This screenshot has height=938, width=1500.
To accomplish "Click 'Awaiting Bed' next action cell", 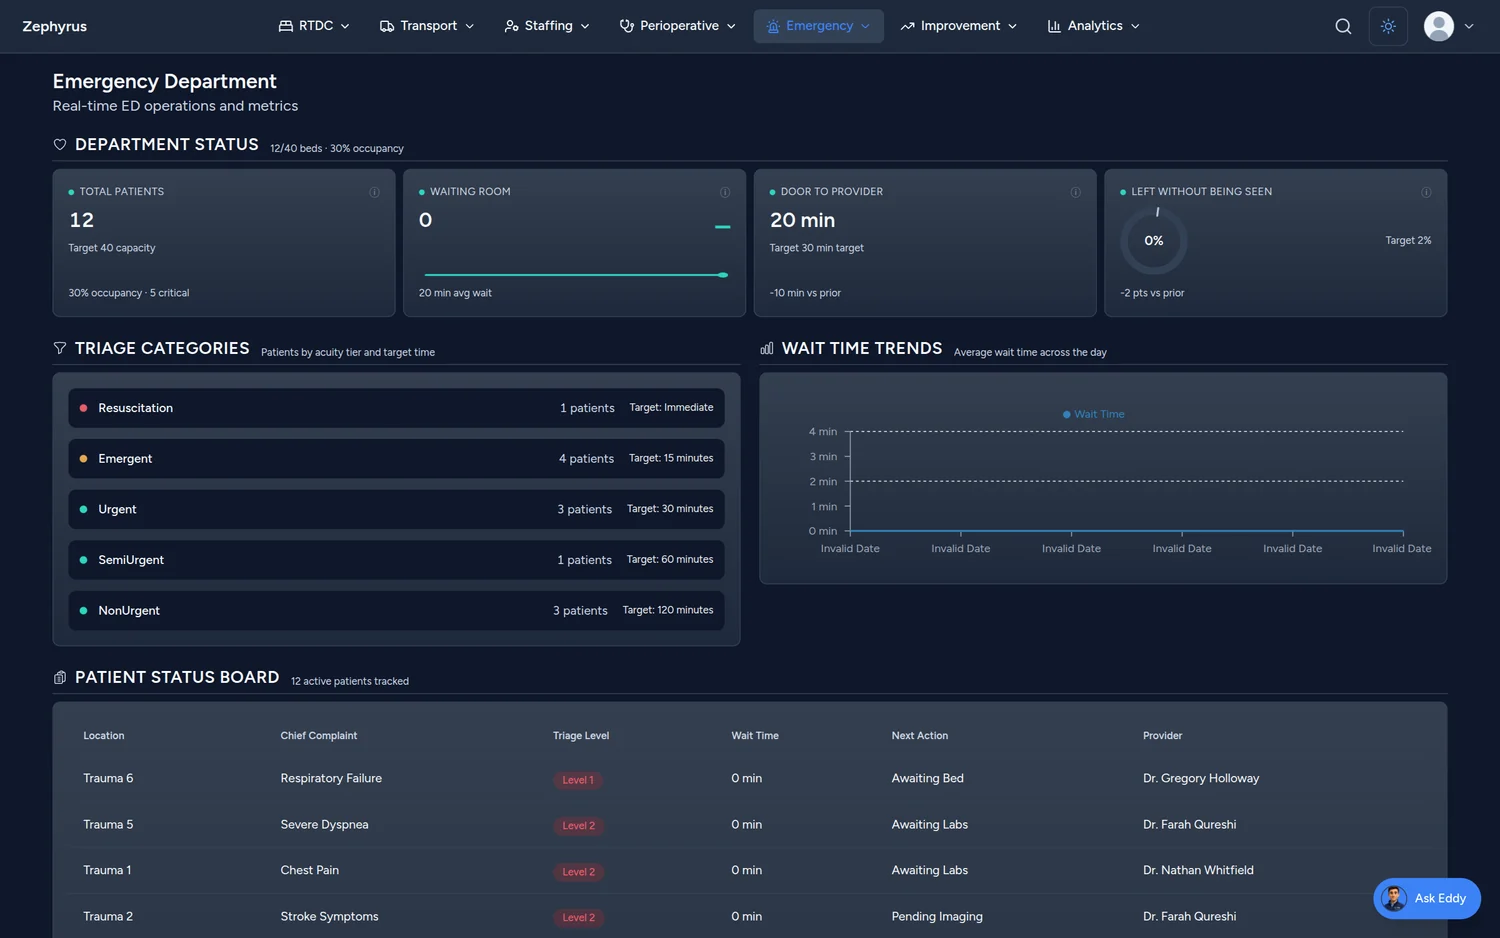I will 927,778.
